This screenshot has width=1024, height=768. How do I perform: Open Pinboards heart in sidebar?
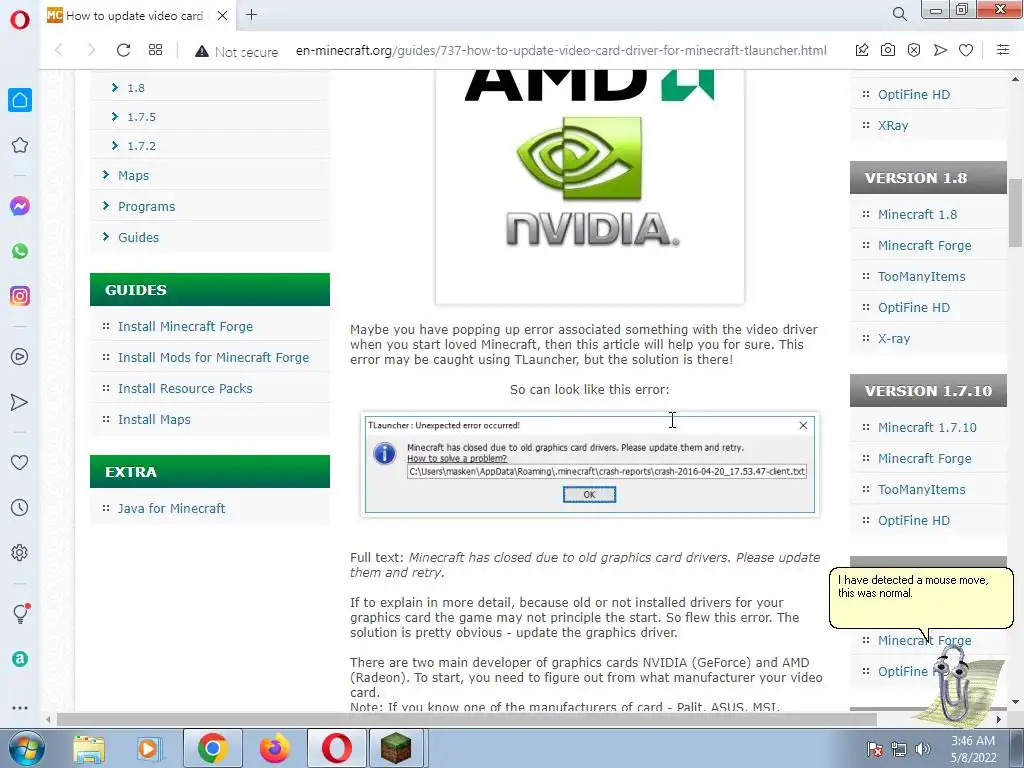coord(20,462)
